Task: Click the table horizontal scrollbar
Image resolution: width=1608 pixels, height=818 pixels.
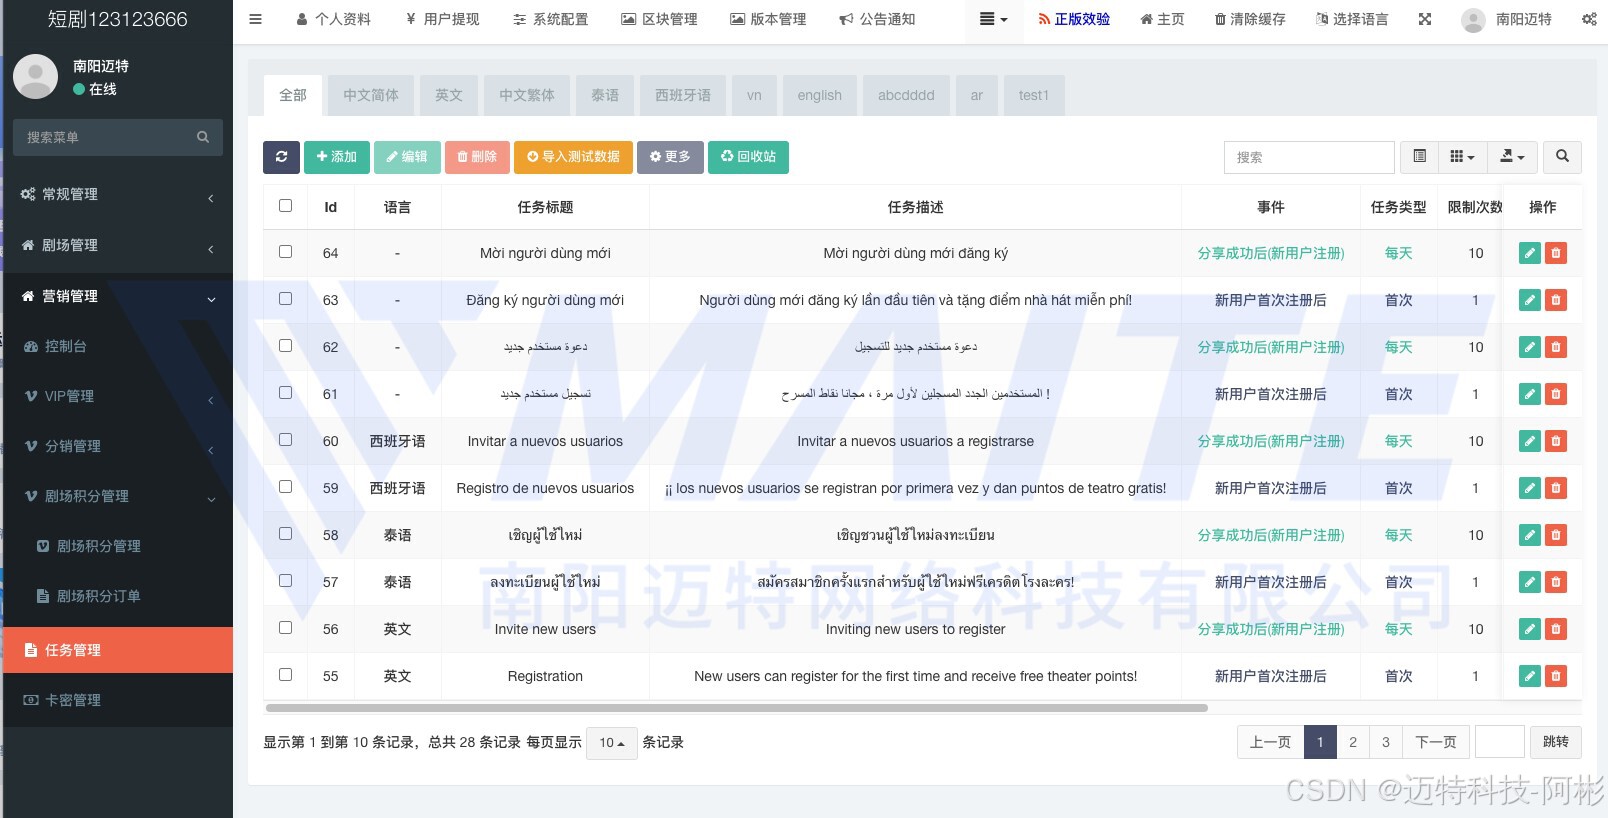Action: [x=737, y=708]
